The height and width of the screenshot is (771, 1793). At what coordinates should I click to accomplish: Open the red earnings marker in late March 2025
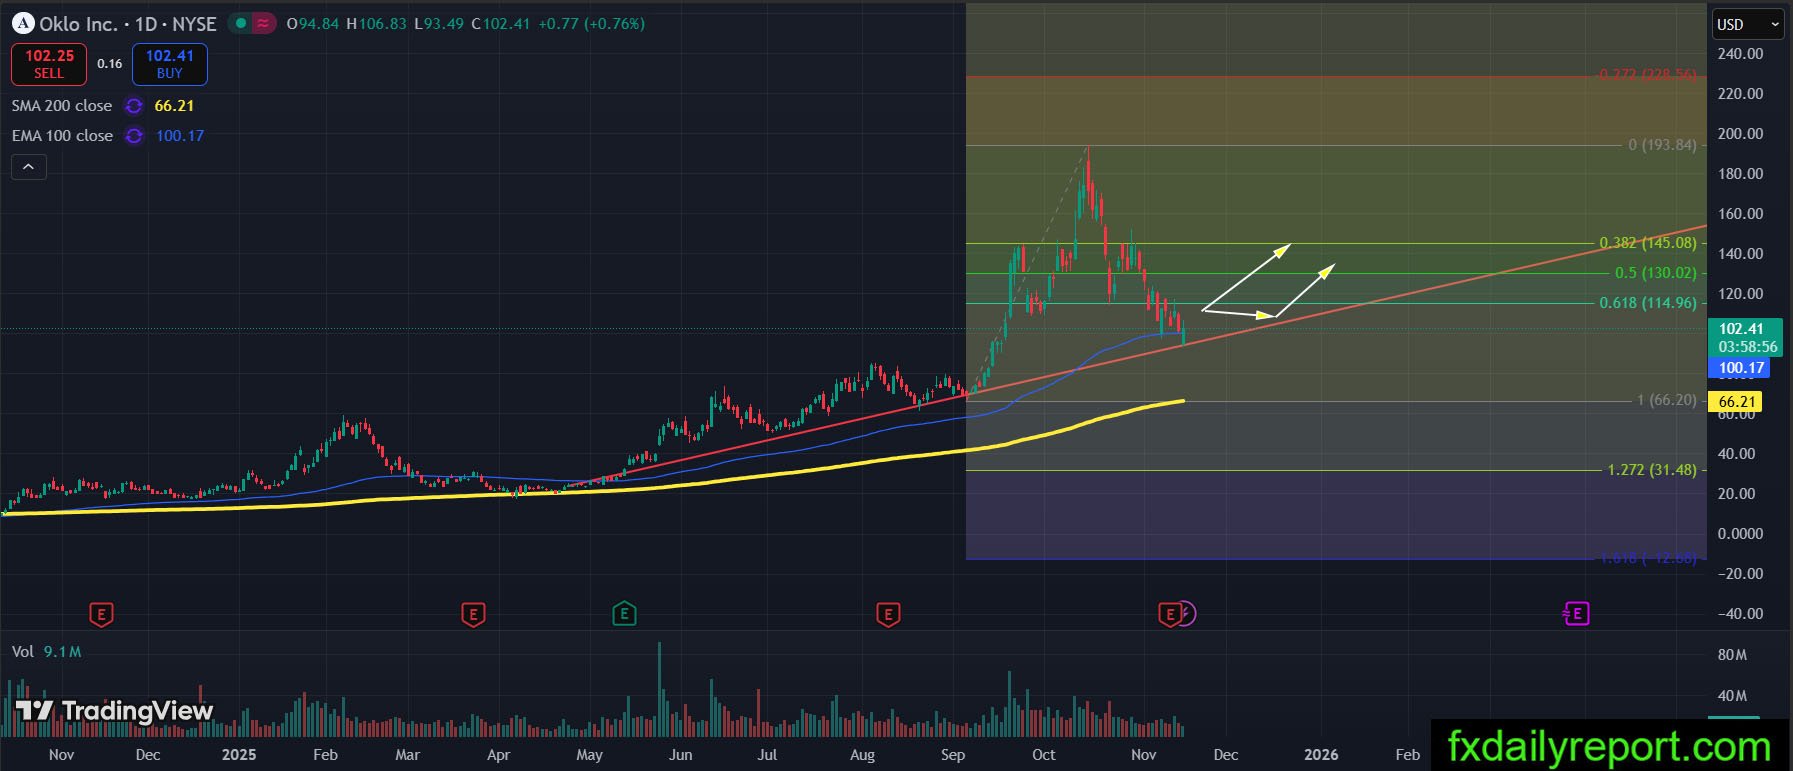click(x=474, y=614)
